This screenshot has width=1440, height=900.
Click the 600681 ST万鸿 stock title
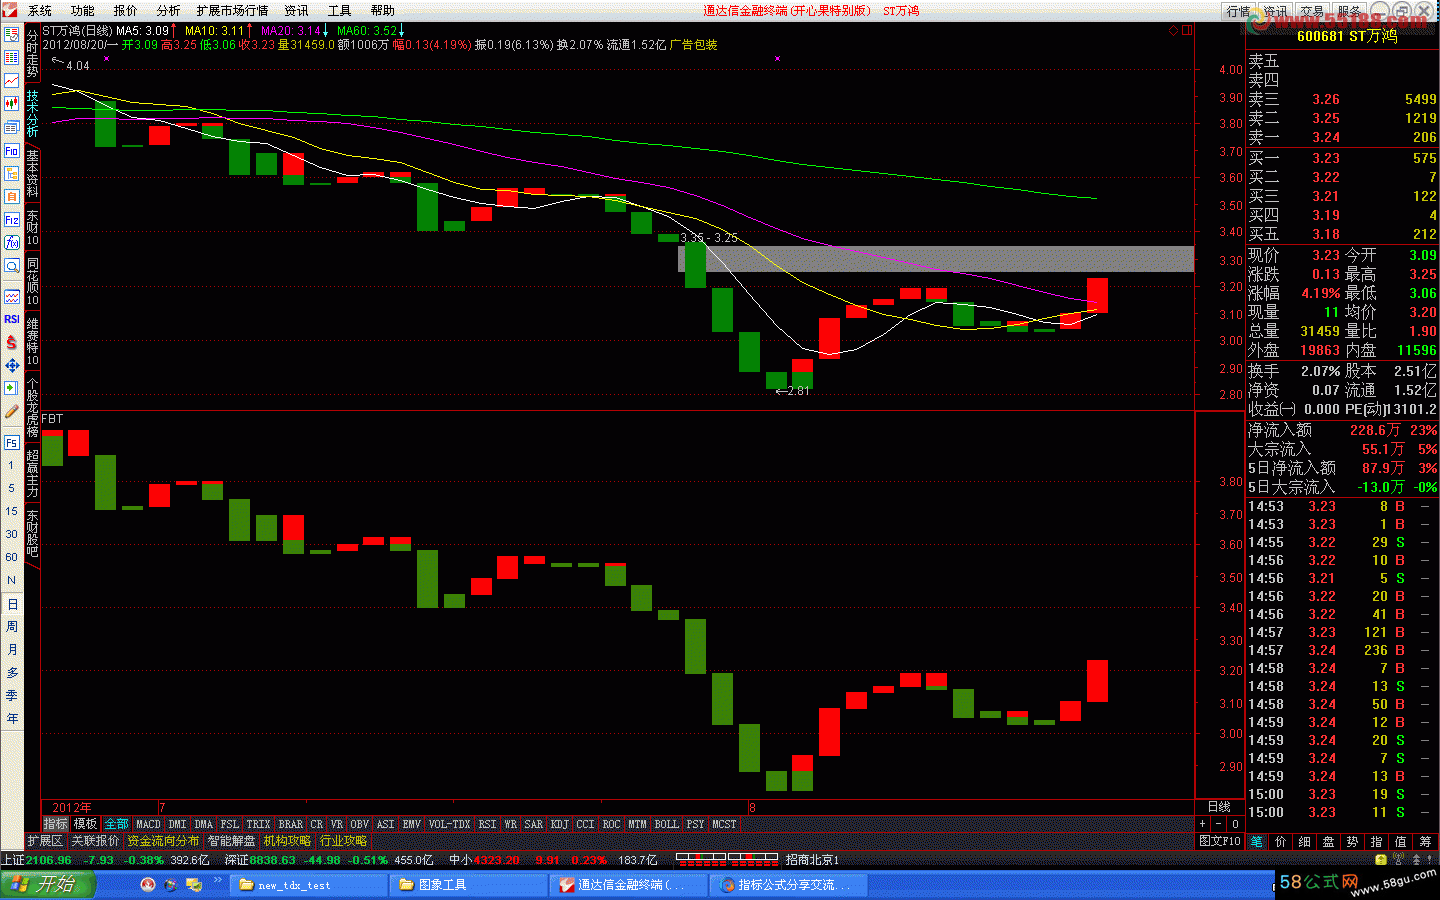coord(1346,36)
